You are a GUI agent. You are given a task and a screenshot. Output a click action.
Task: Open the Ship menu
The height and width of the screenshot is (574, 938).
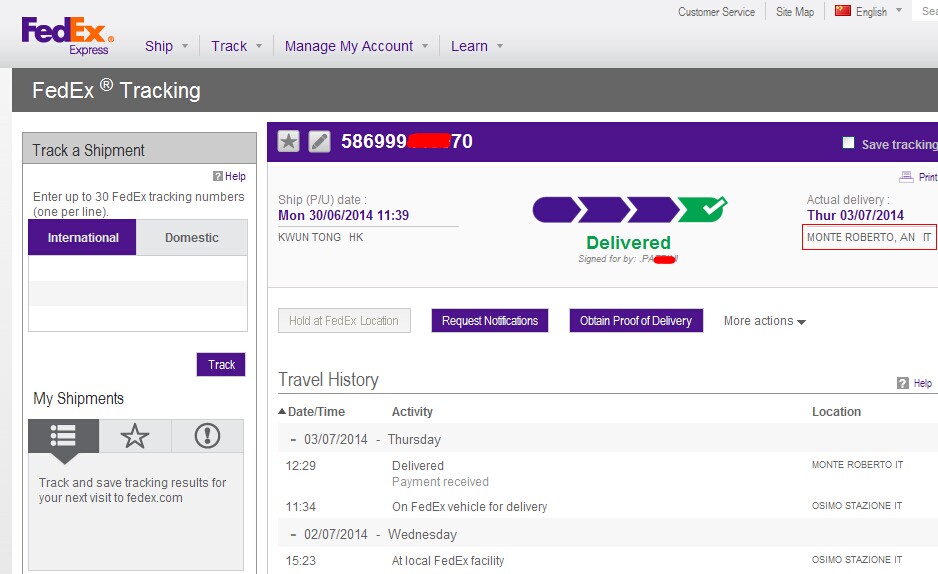click(159, 46)
